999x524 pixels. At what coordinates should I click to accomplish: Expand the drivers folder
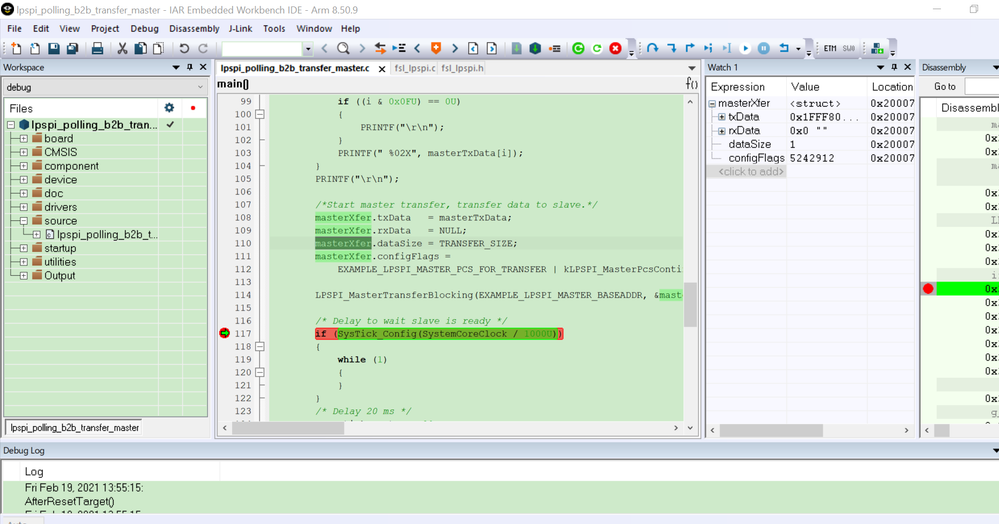pyautogui.click(x=24, y=207)
